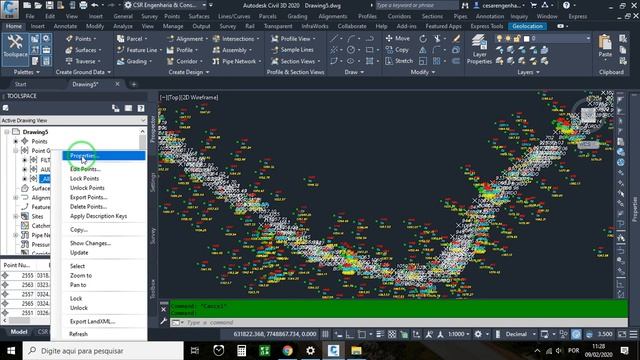This screenshot has width=640, height=360.
Task: Add a new drawing tab
Action: click(x=133, y=84)
